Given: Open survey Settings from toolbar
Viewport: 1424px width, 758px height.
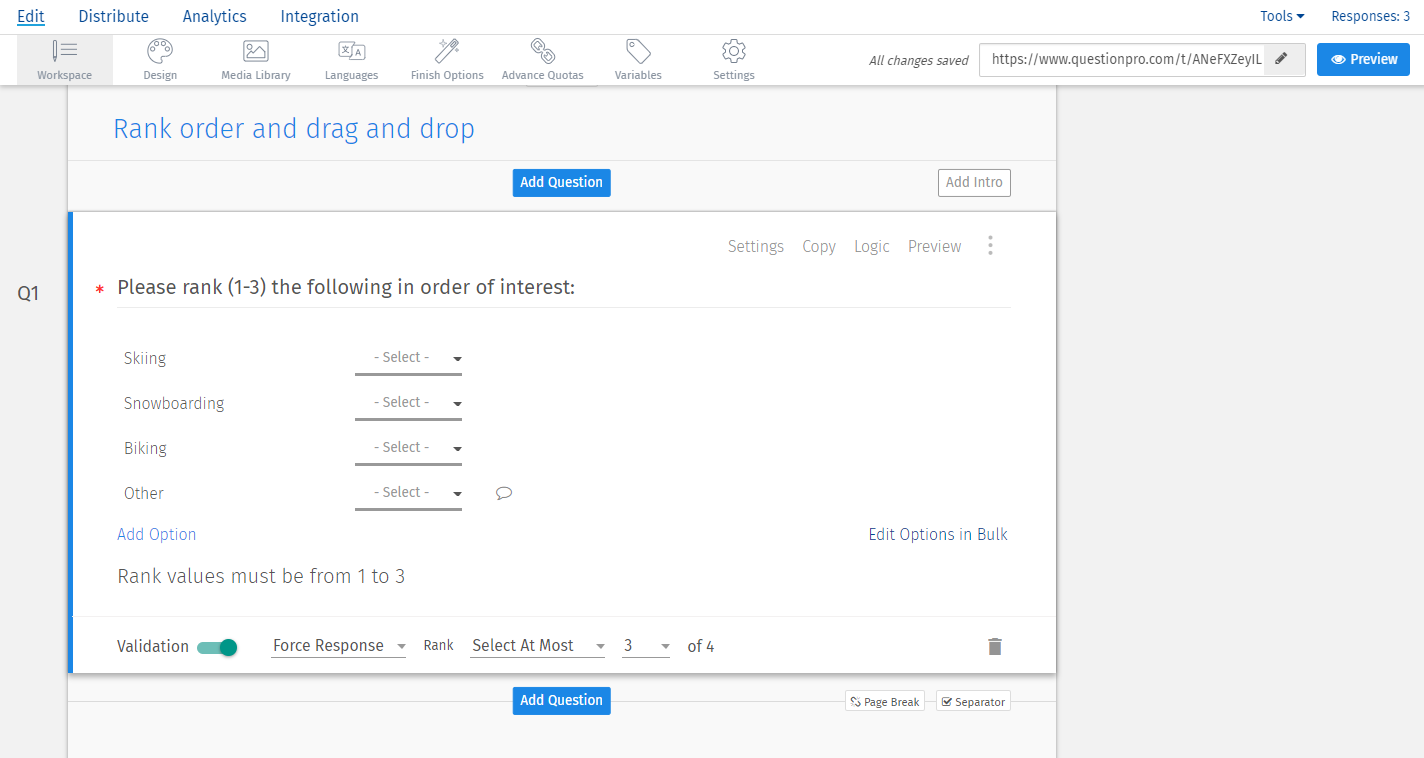Looking at the screenshot, I should click(733, 59).
